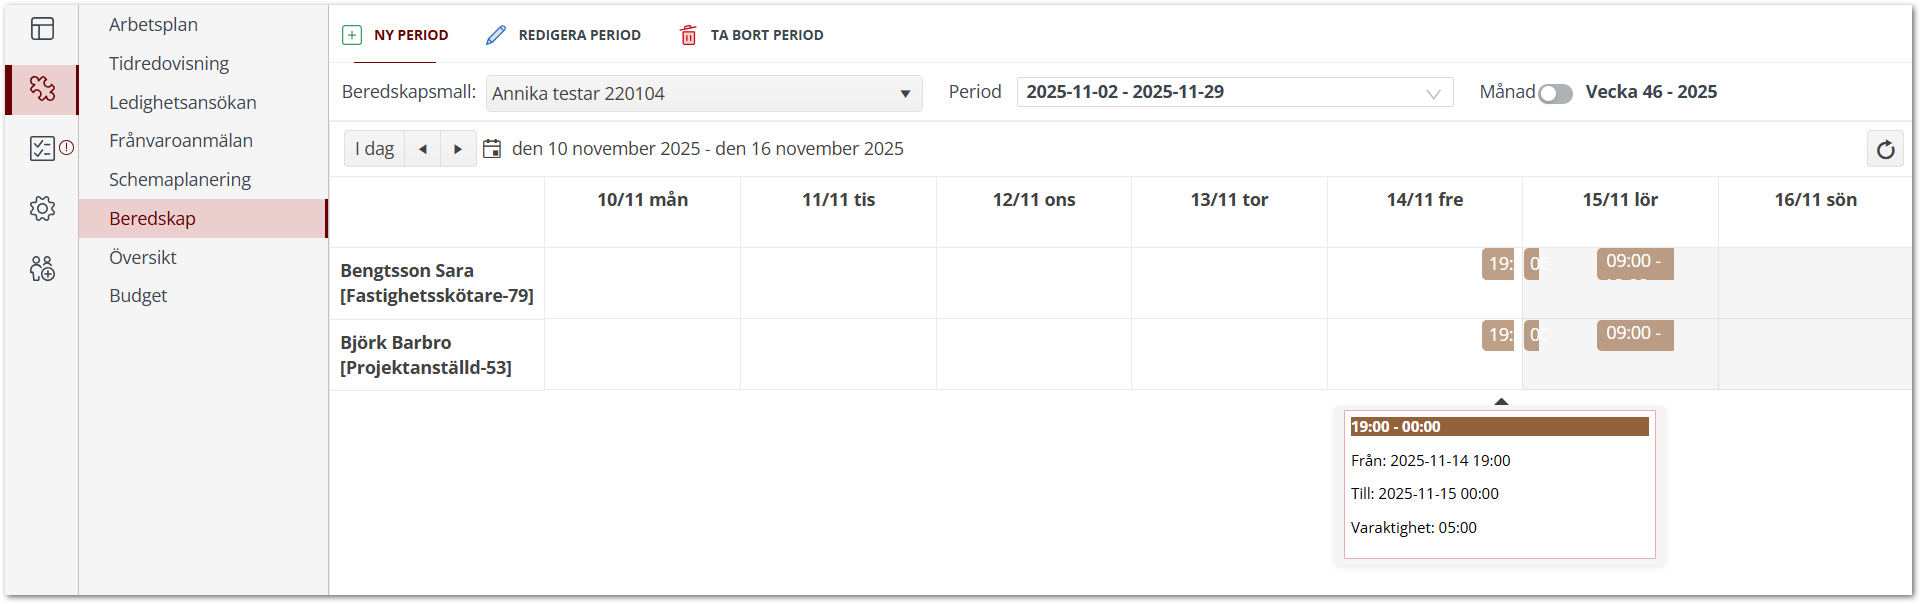Screen dimensions: 1921x604
Task: Open settings gear in left rail
Action: (x=42, y=209)
